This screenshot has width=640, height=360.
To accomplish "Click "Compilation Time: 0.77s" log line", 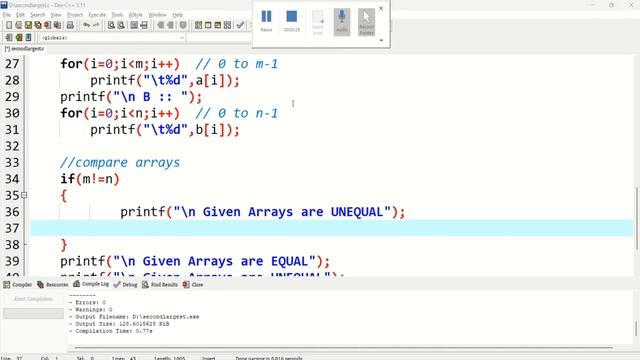I will click(x=111, y=331).
